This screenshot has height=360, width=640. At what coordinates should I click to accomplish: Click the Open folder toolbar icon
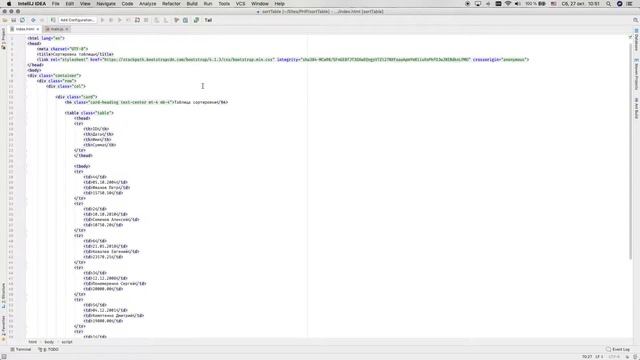tap(5, 20)
